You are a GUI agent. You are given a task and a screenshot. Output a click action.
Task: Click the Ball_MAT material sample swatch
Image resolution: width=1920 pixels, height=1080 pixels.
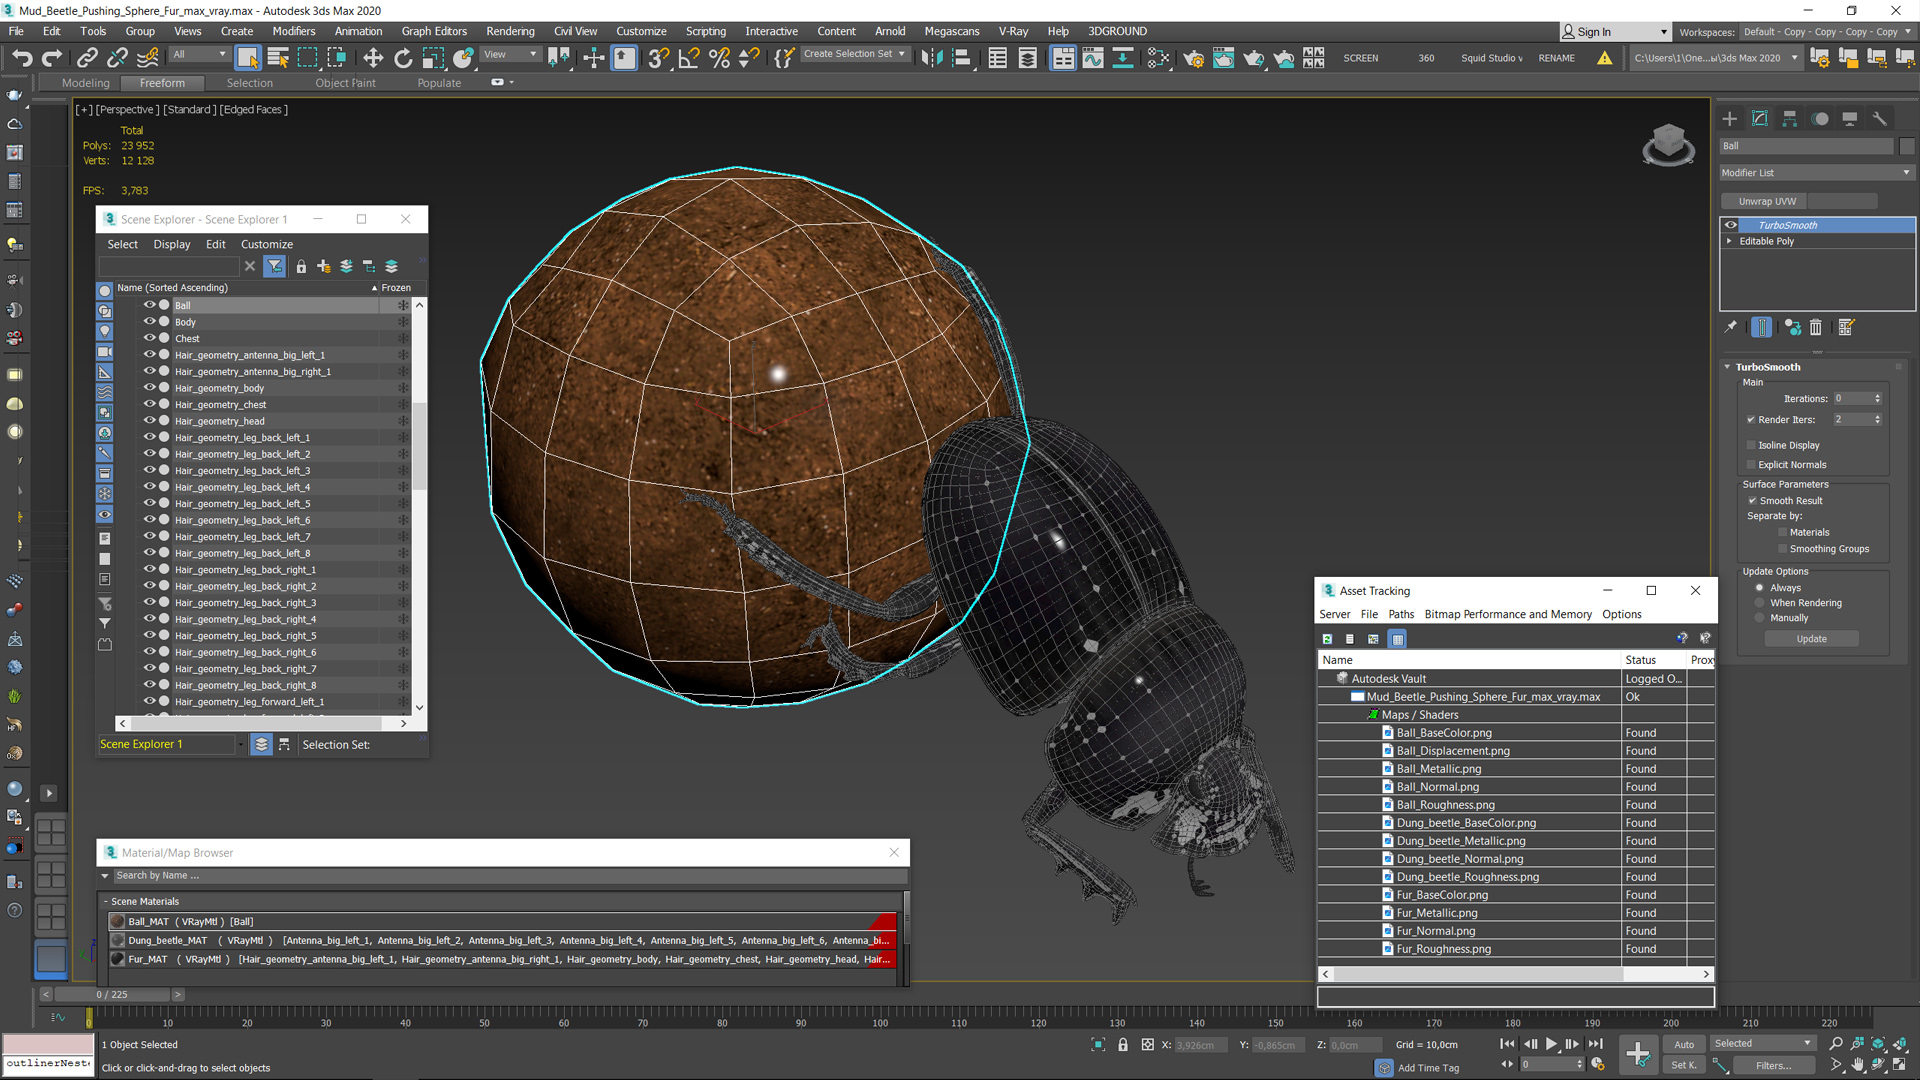click(118, 922)
